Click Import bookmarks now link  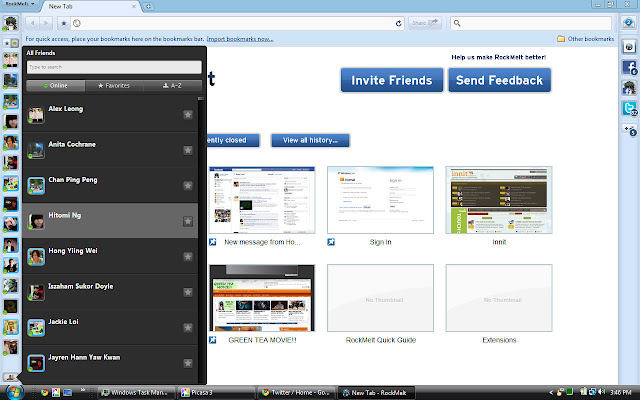tap(240, 39)
